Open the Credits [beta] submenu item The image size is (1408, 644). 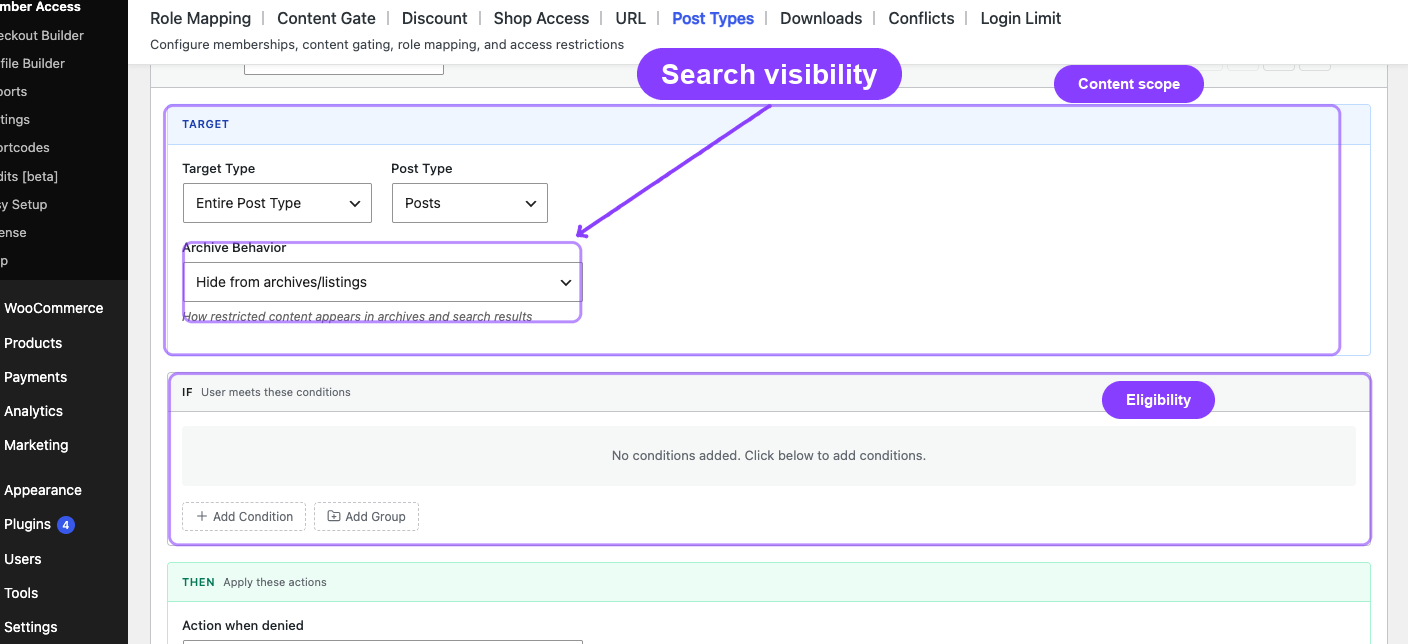(x=29, y=176)
